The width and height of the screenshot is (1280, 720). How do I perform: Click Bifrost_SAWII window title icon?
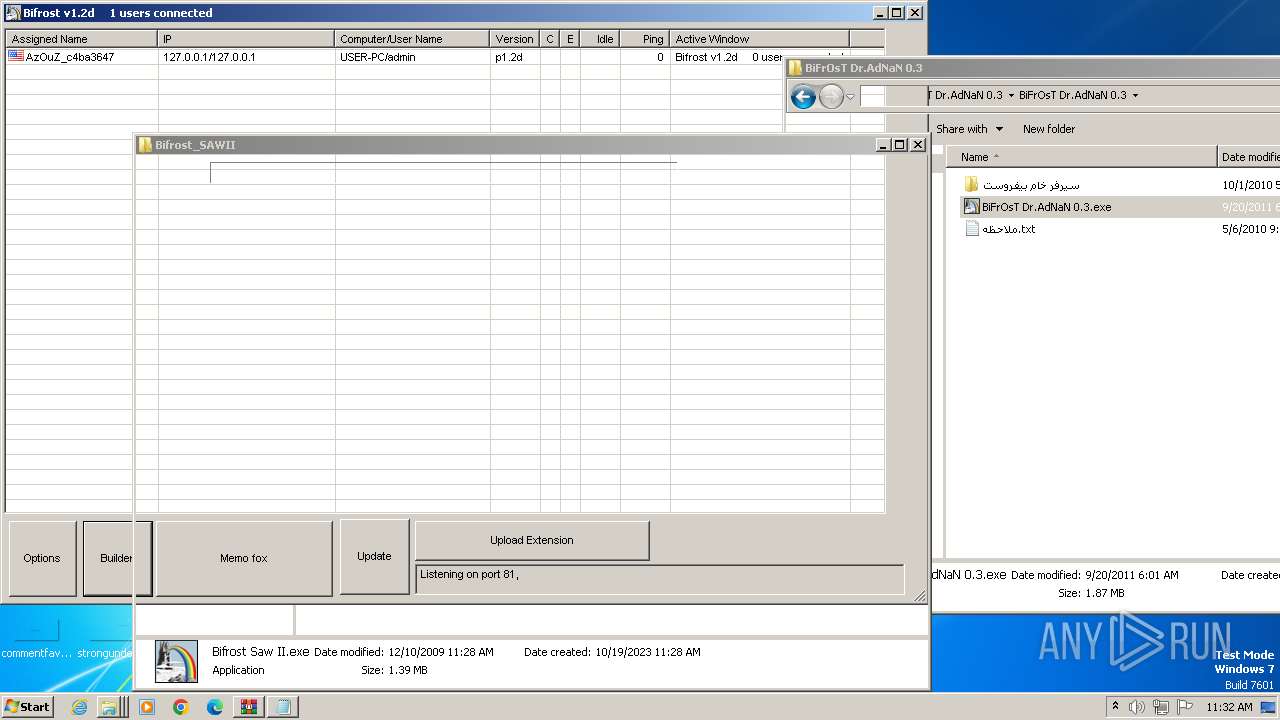[x=145, y=145]
